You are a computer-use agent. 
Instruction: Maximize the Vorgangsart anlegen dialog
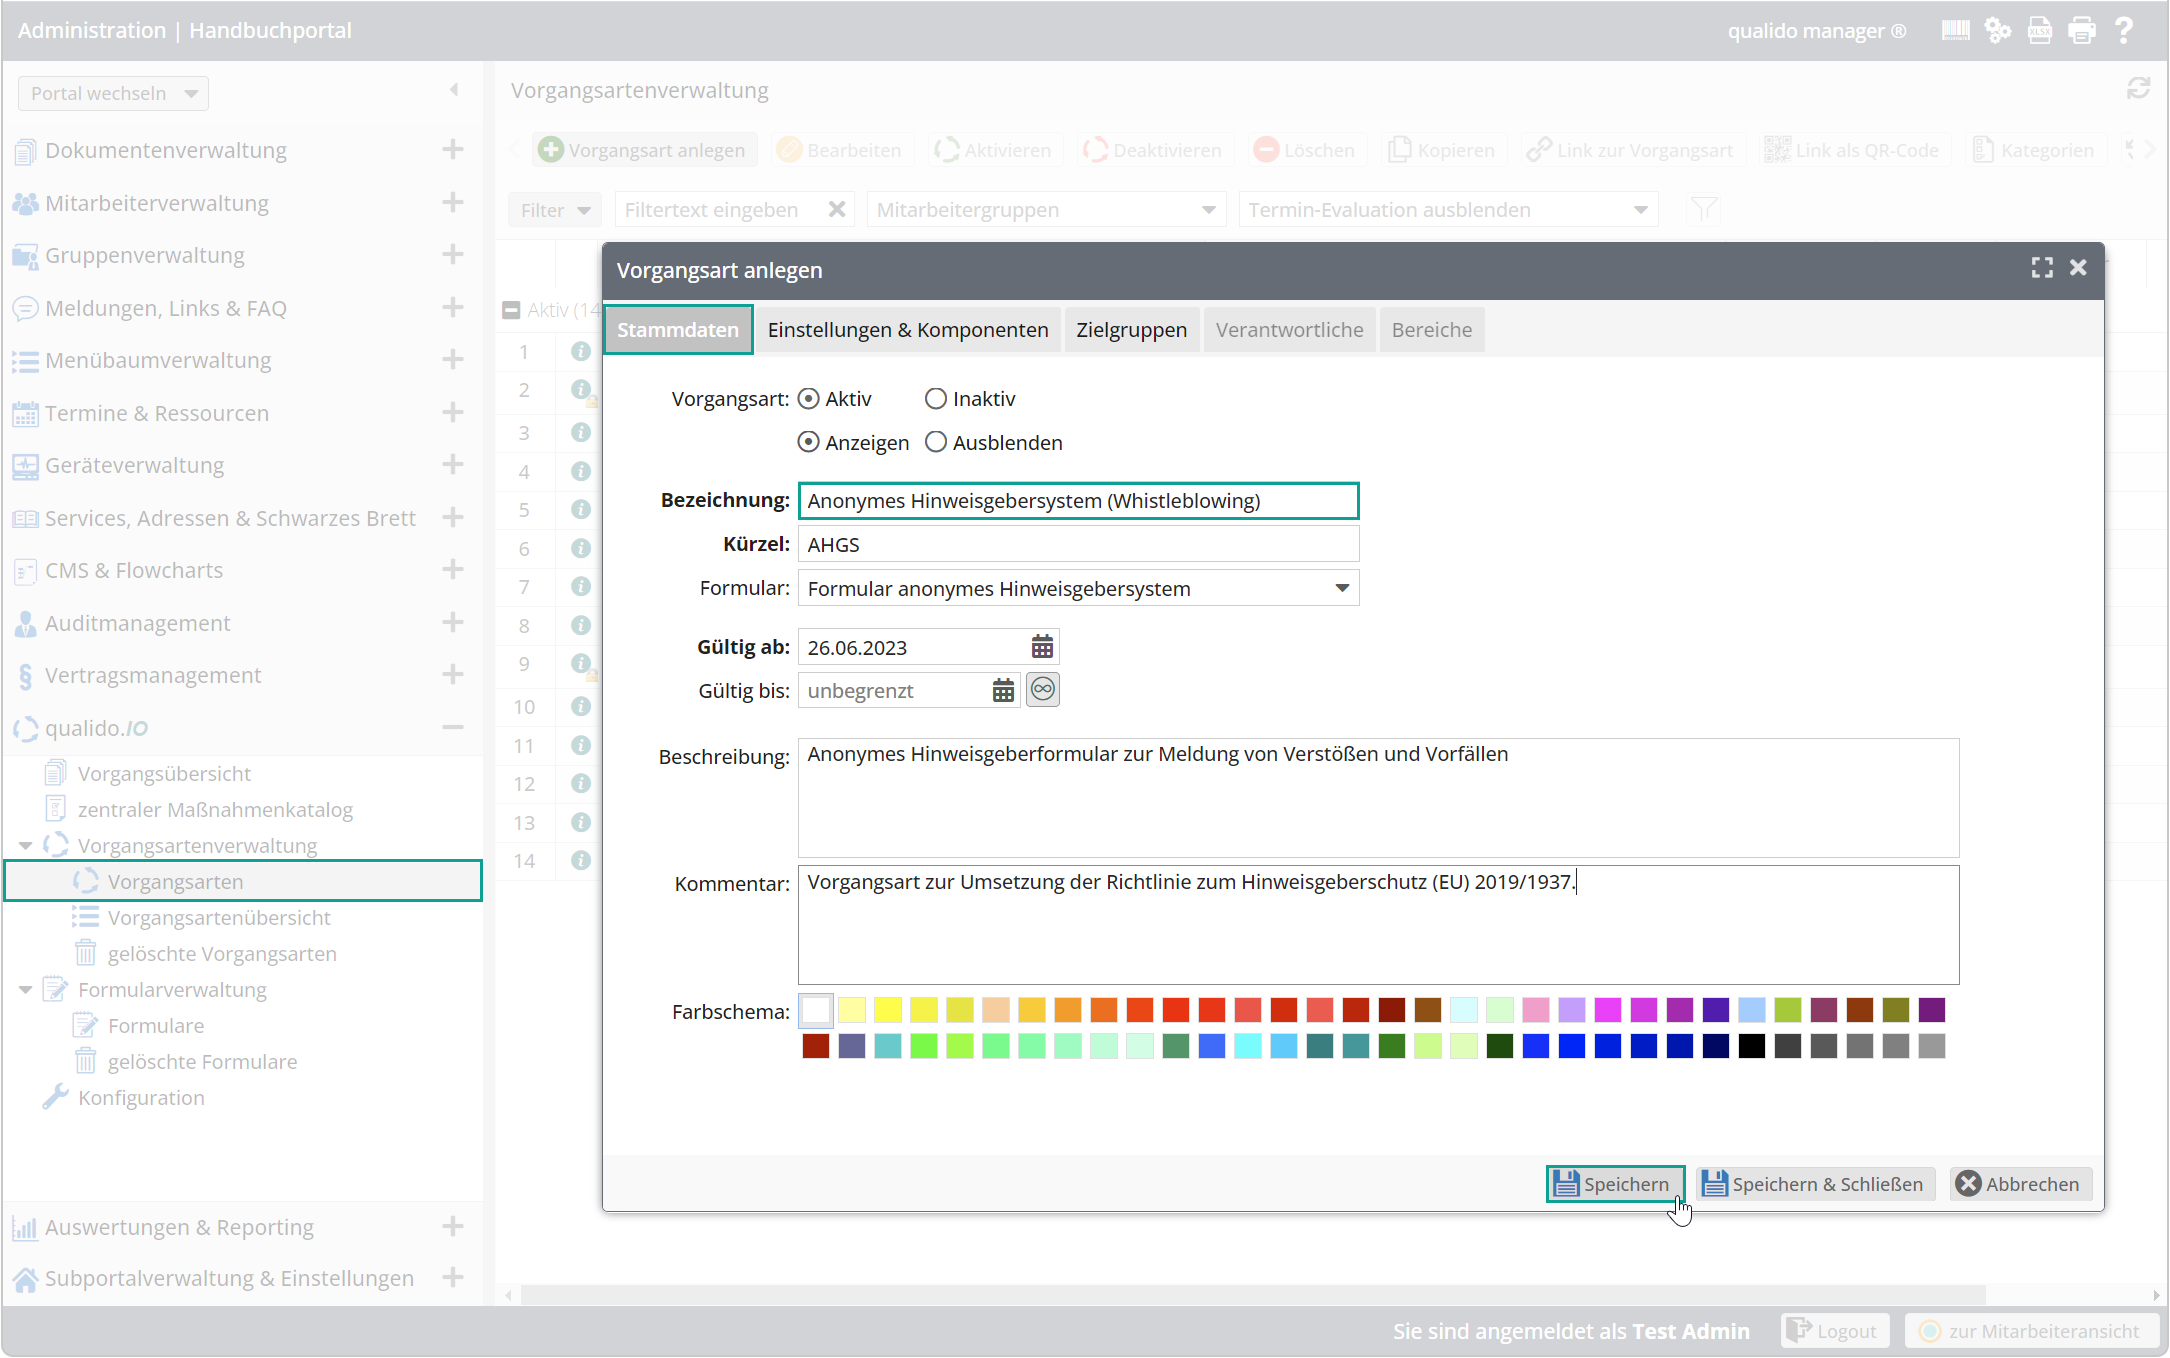pos(2042,268)
